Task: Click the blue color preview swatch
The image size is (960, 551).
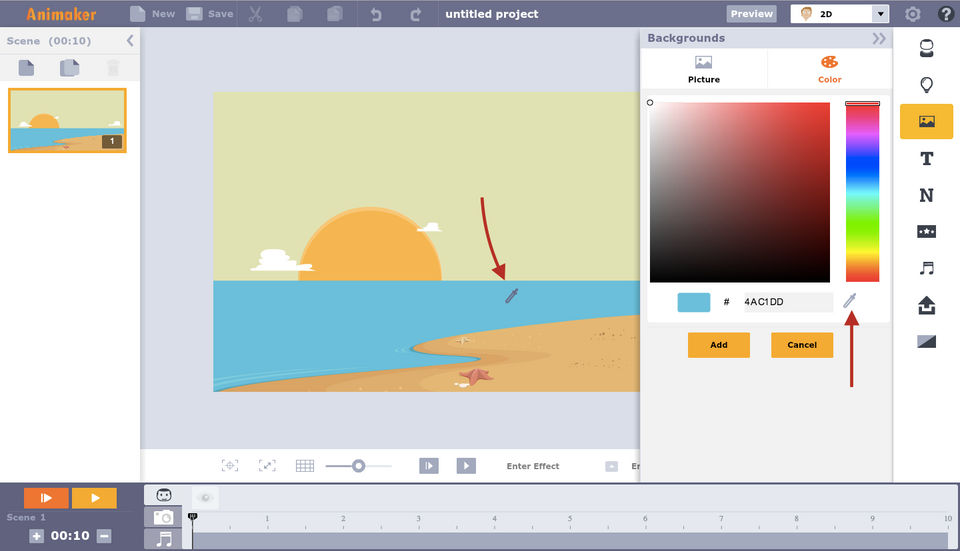Action: (x=694, y=302)
